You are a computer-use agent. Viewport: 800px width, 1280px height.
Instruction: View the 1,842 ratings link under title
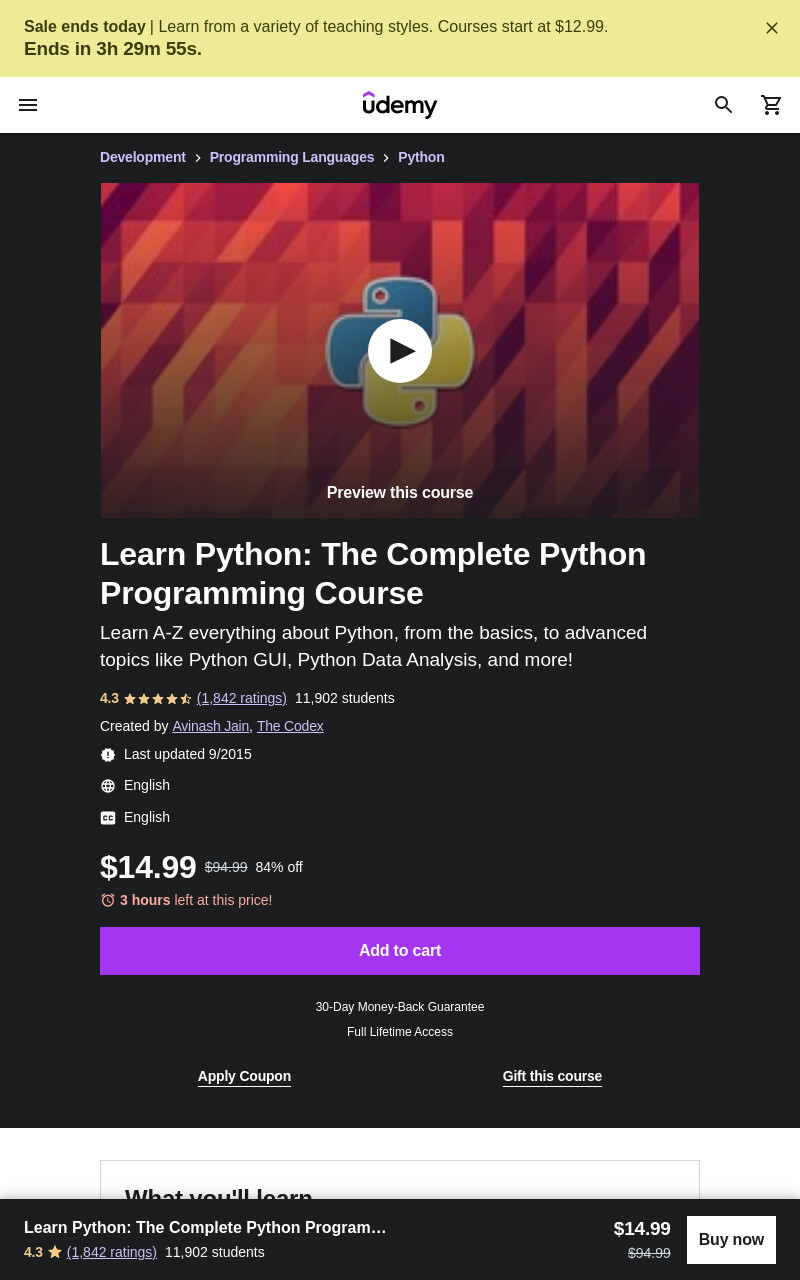point(242,698)
